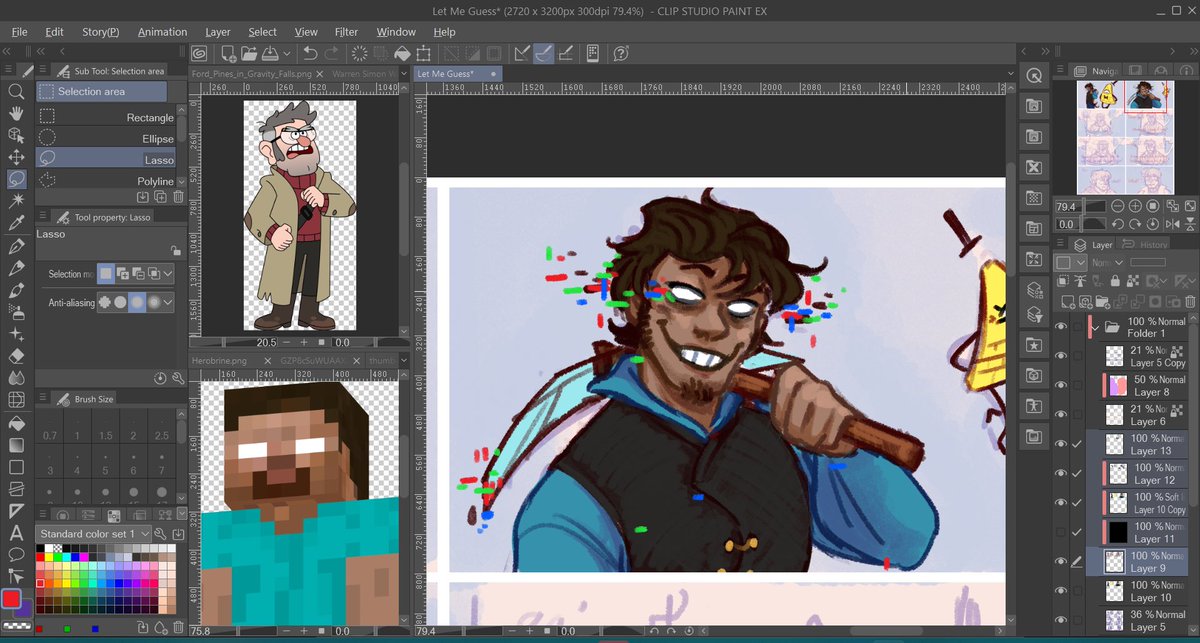Toggle visibility of Layer 13

pyautogui.click(x=1061, y=444)
